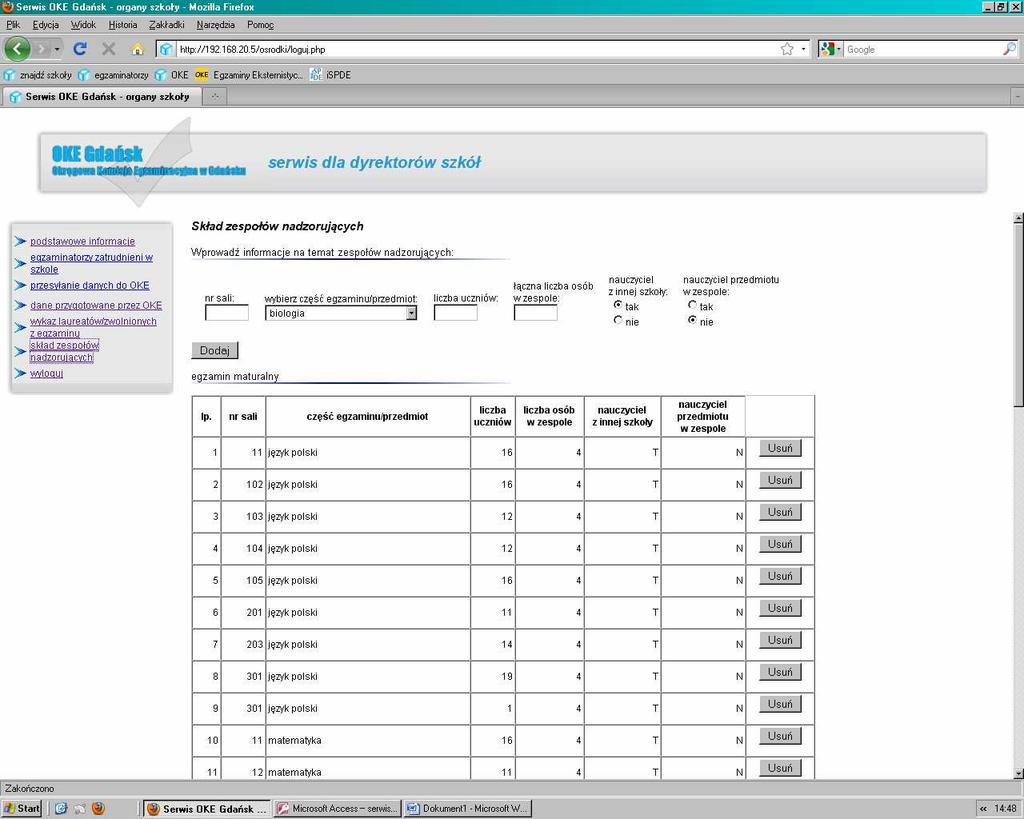The image size is (1024, 819).
Task: Open the 'iSPDE' bookmark
Action: [x=330, y=75]
